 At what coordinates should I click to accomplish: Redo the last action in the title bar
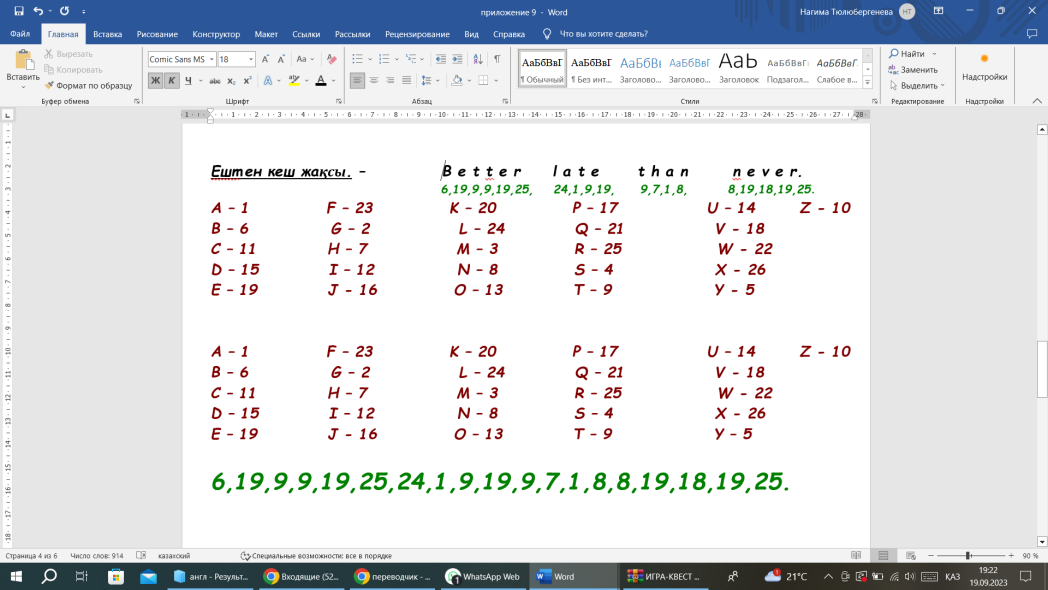64,11
